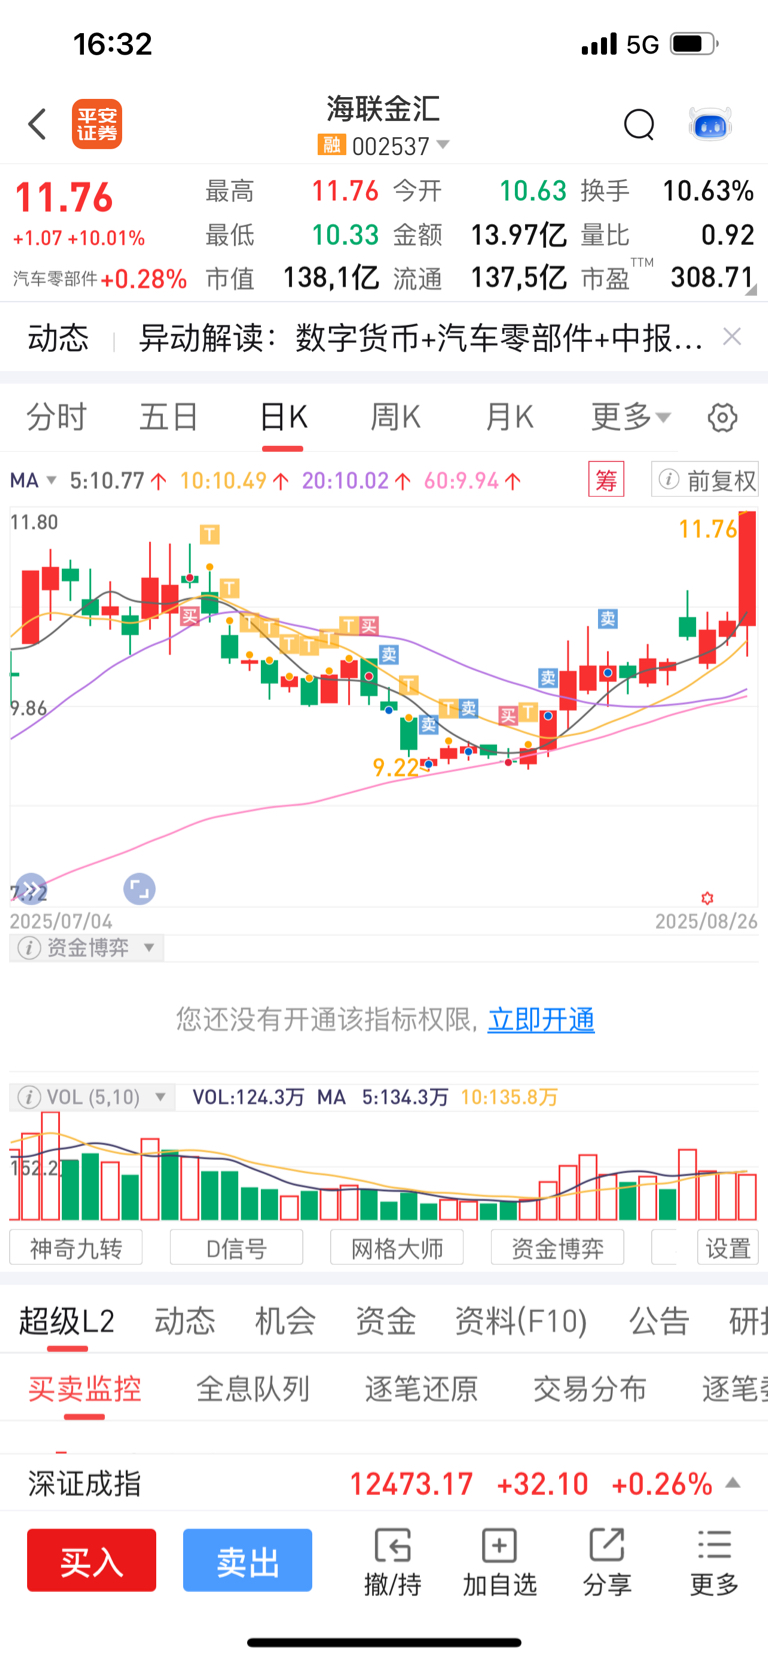
Task: Switch to 五日 chart tab
Action: tap(169, 417)
